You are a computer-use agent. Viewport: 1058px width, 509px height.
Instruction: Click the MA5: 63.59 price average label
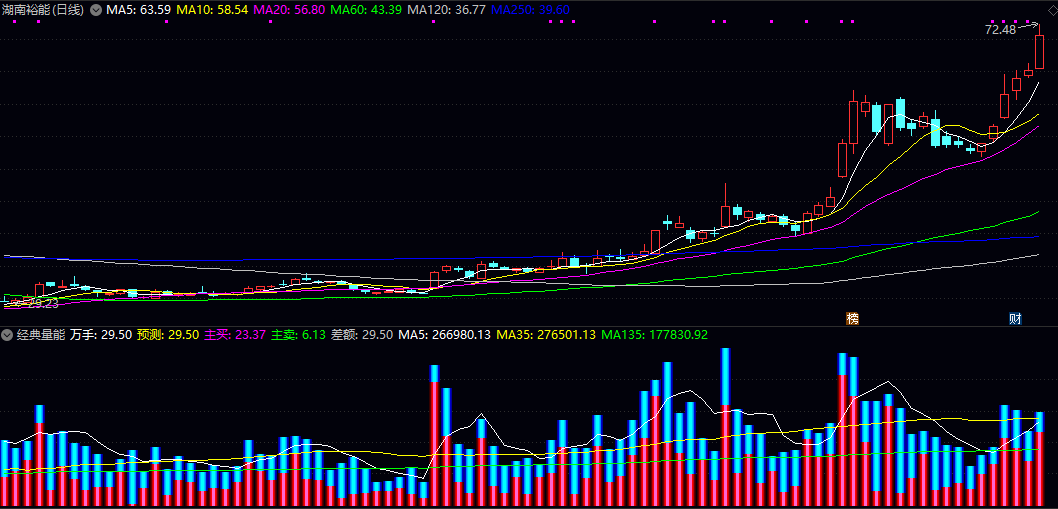pos(138,10)
